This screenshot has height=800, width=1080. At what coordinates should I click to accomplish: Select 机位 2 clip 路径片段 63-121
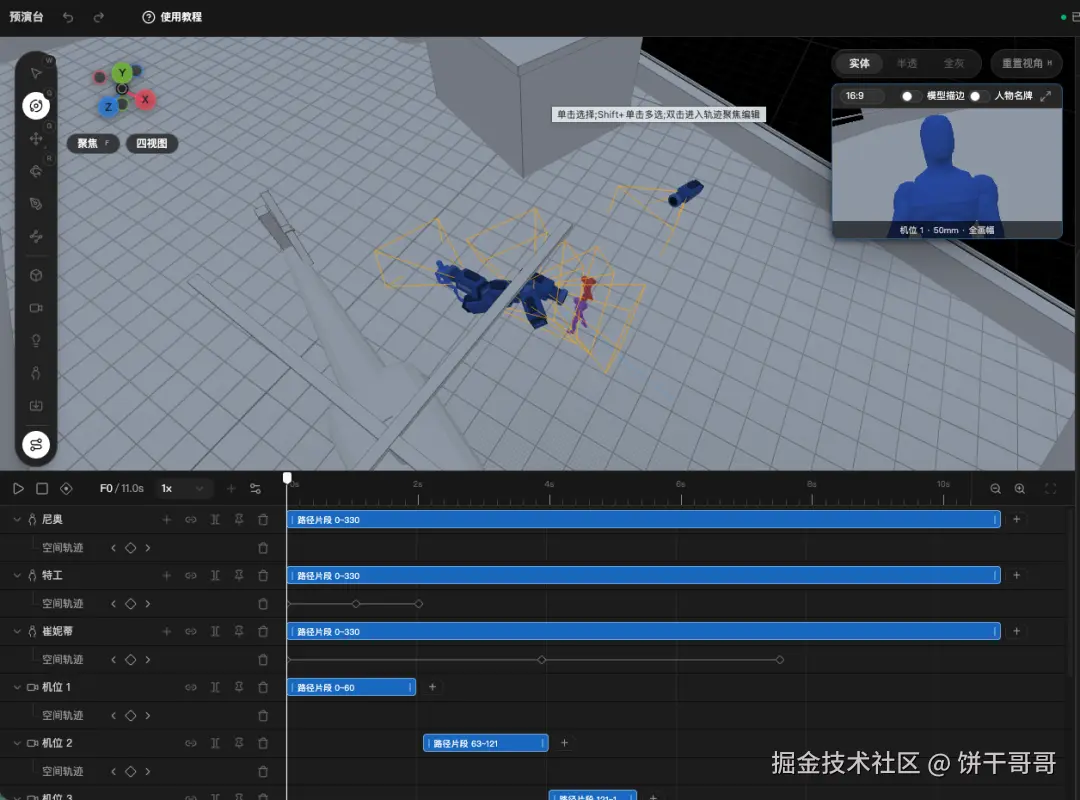486,743
